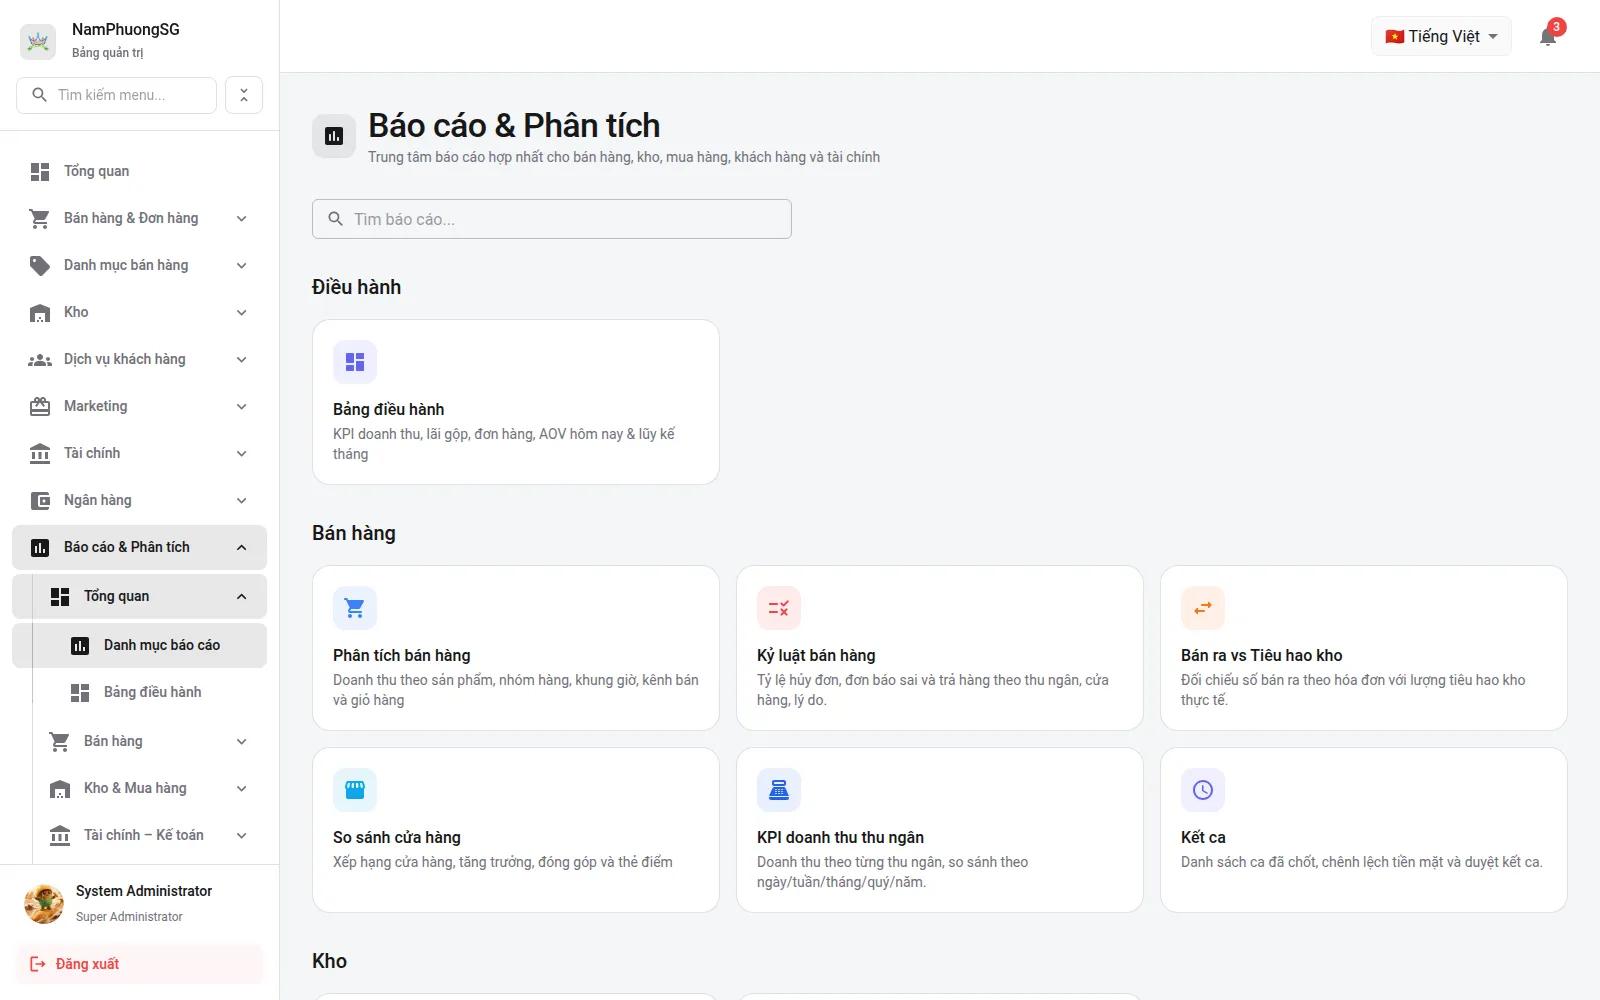Click the Bảng điều hành card icon
Viewport: 1600px width, 1000px height.
355,362
